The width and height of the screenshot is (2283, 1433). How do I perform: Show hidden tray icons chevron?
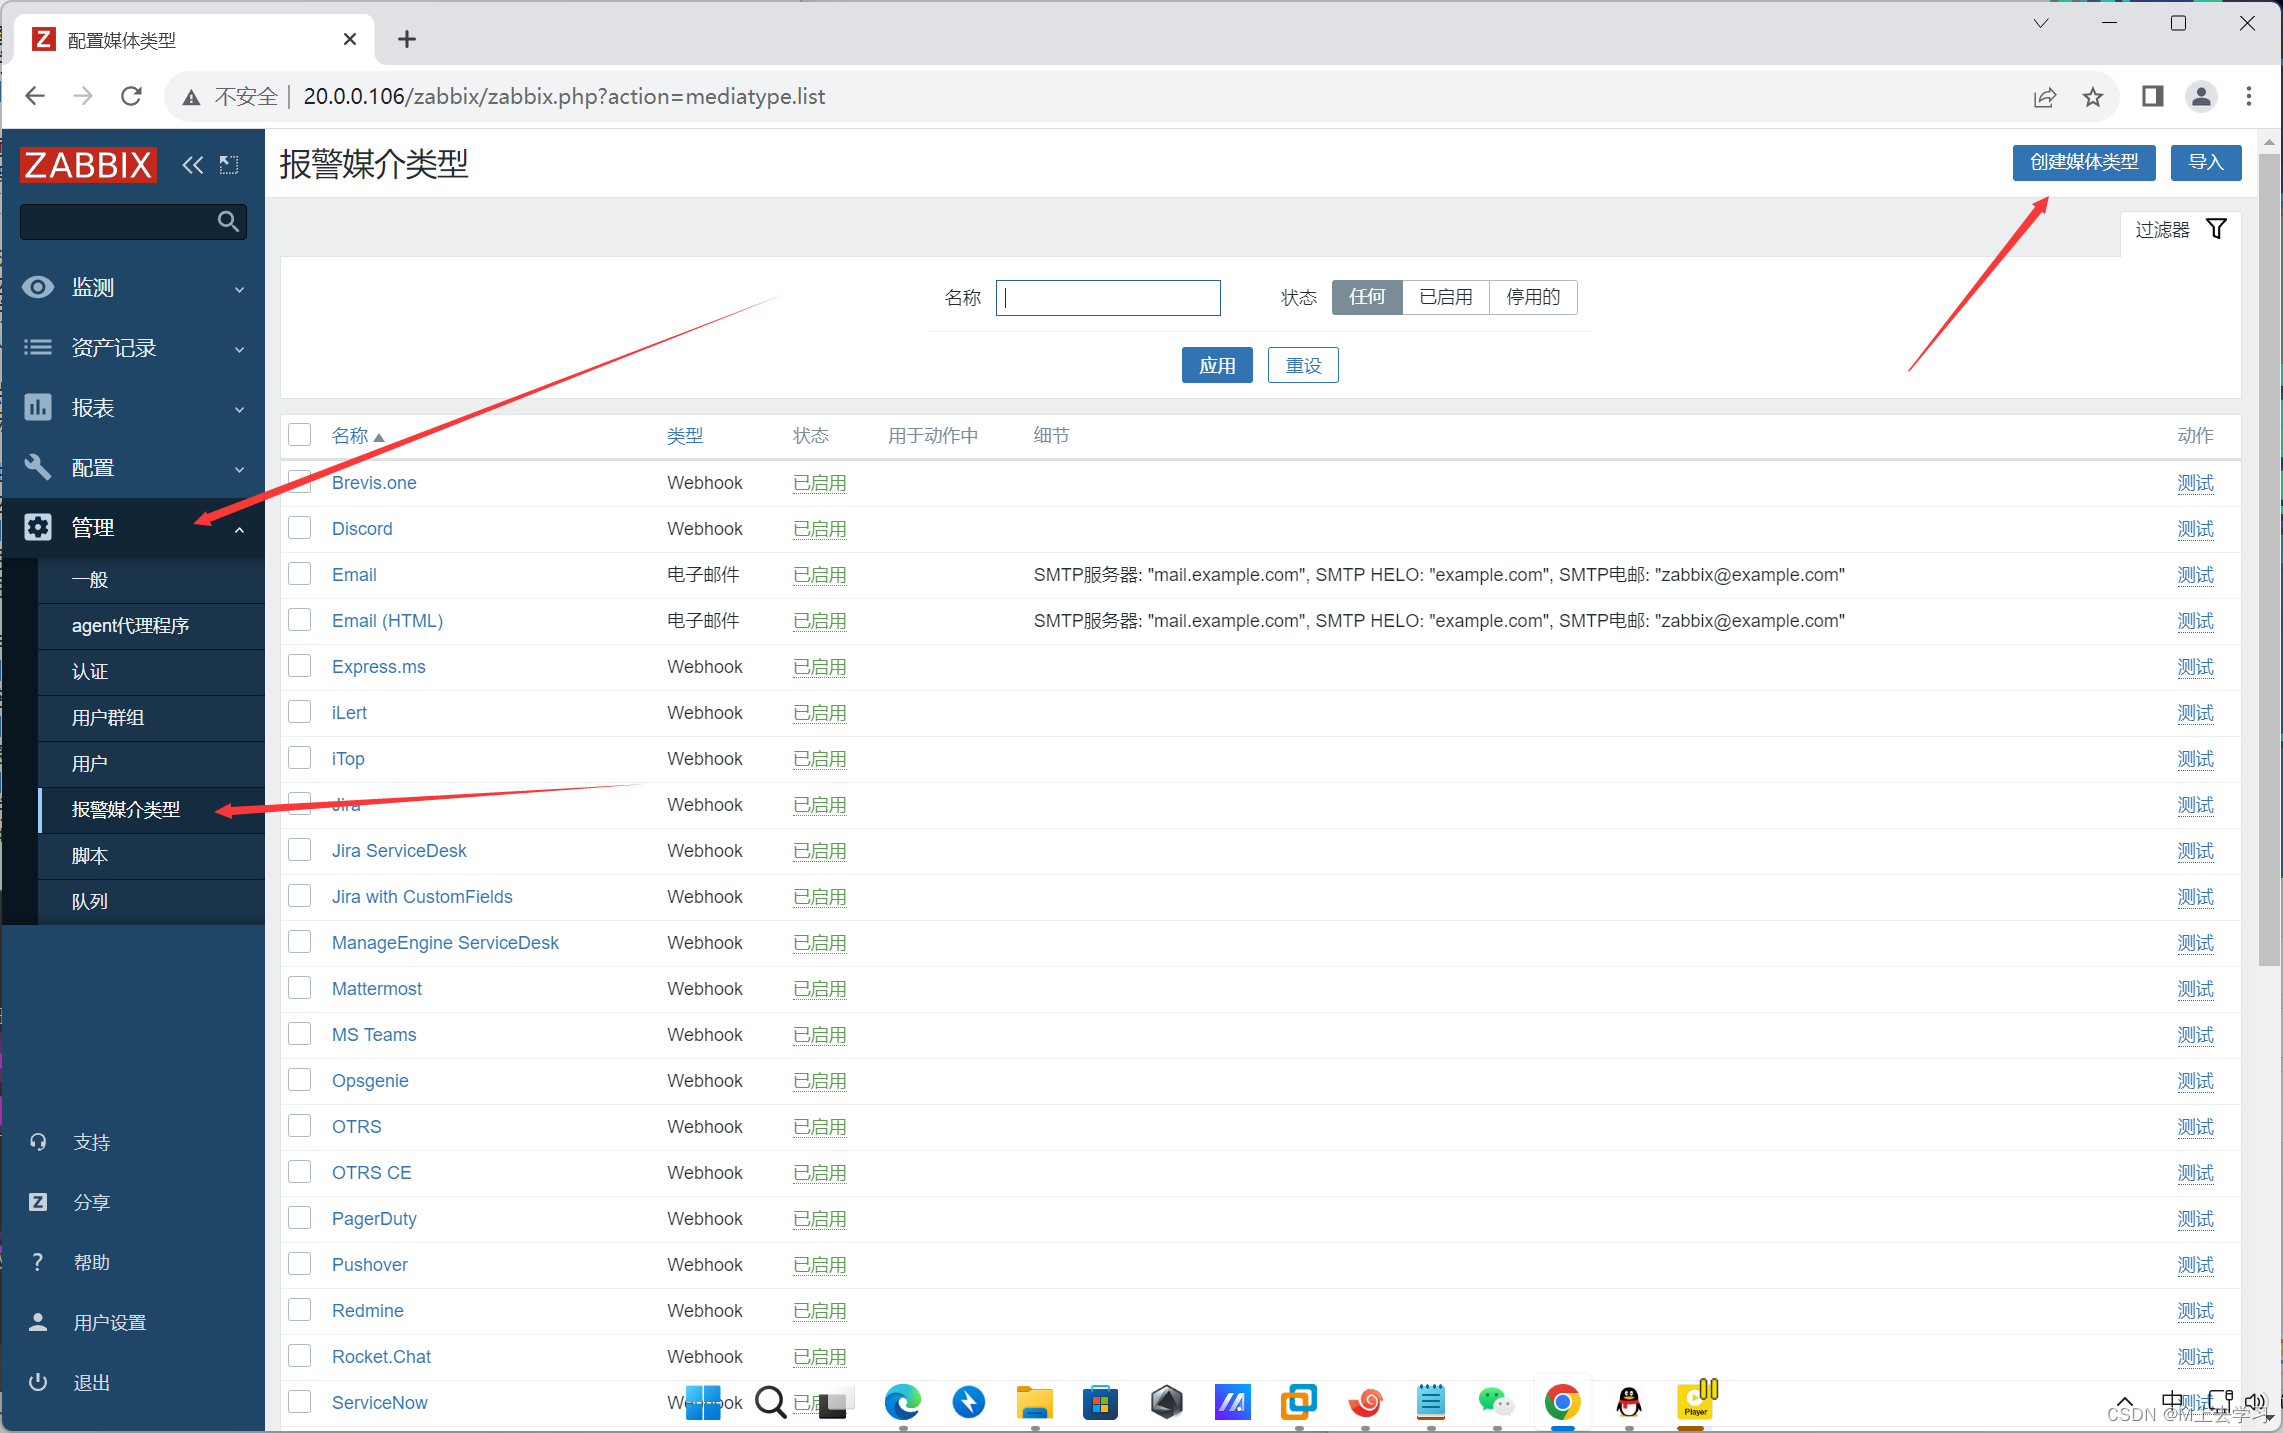2125,1402
